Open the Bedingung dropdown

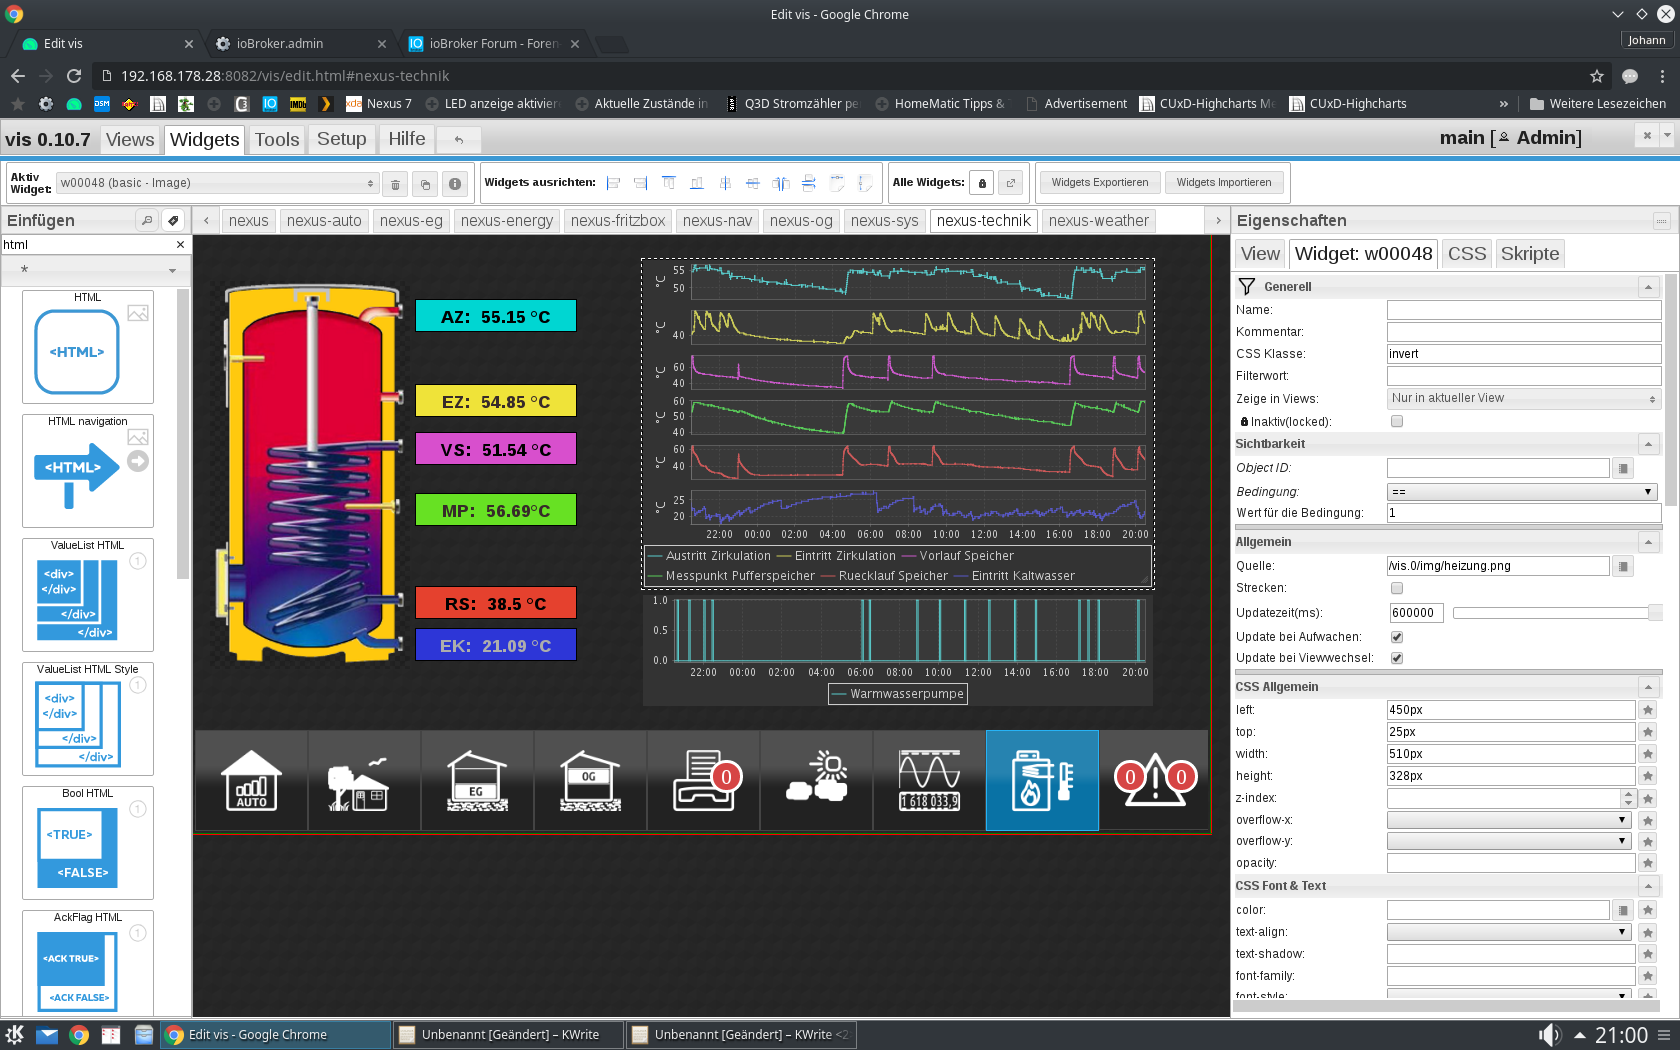point(1522,492)
